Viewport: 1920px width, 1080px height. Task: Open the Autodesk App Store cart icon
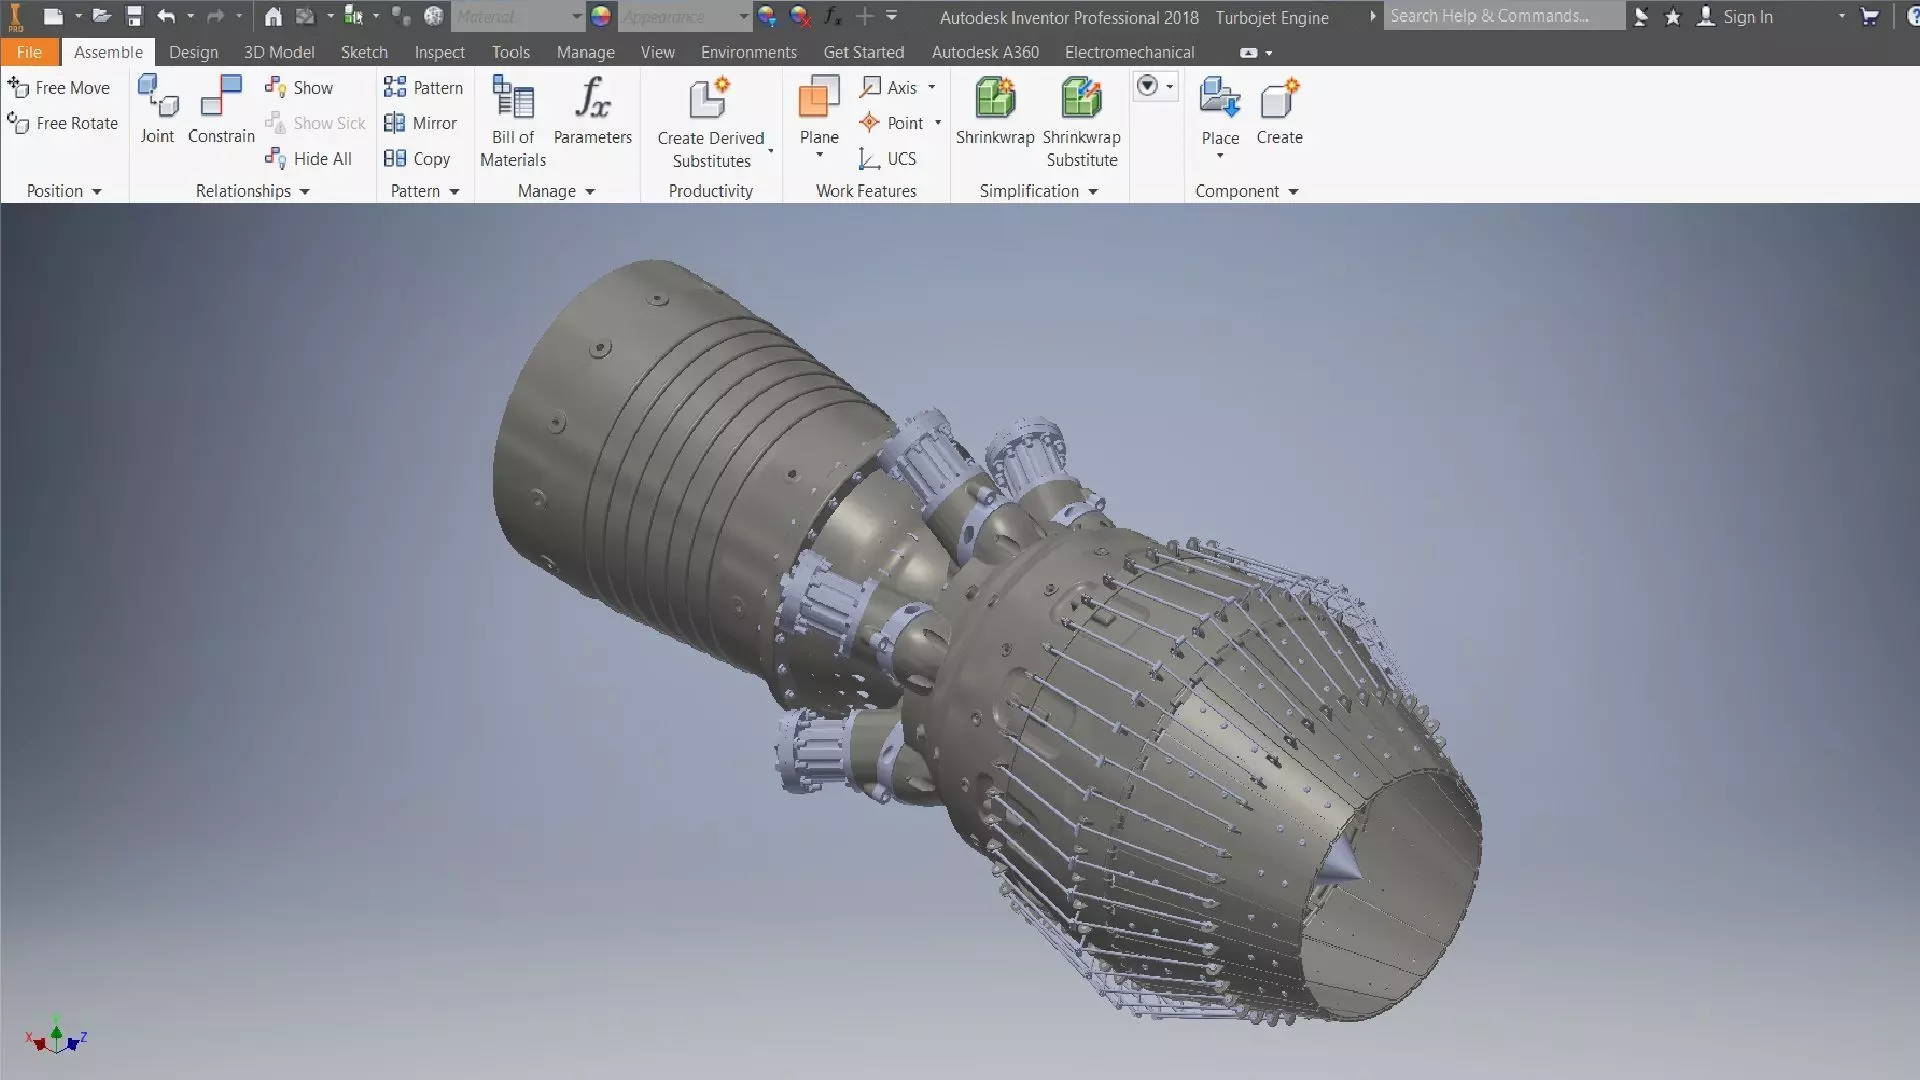(x=1869, y=16)
